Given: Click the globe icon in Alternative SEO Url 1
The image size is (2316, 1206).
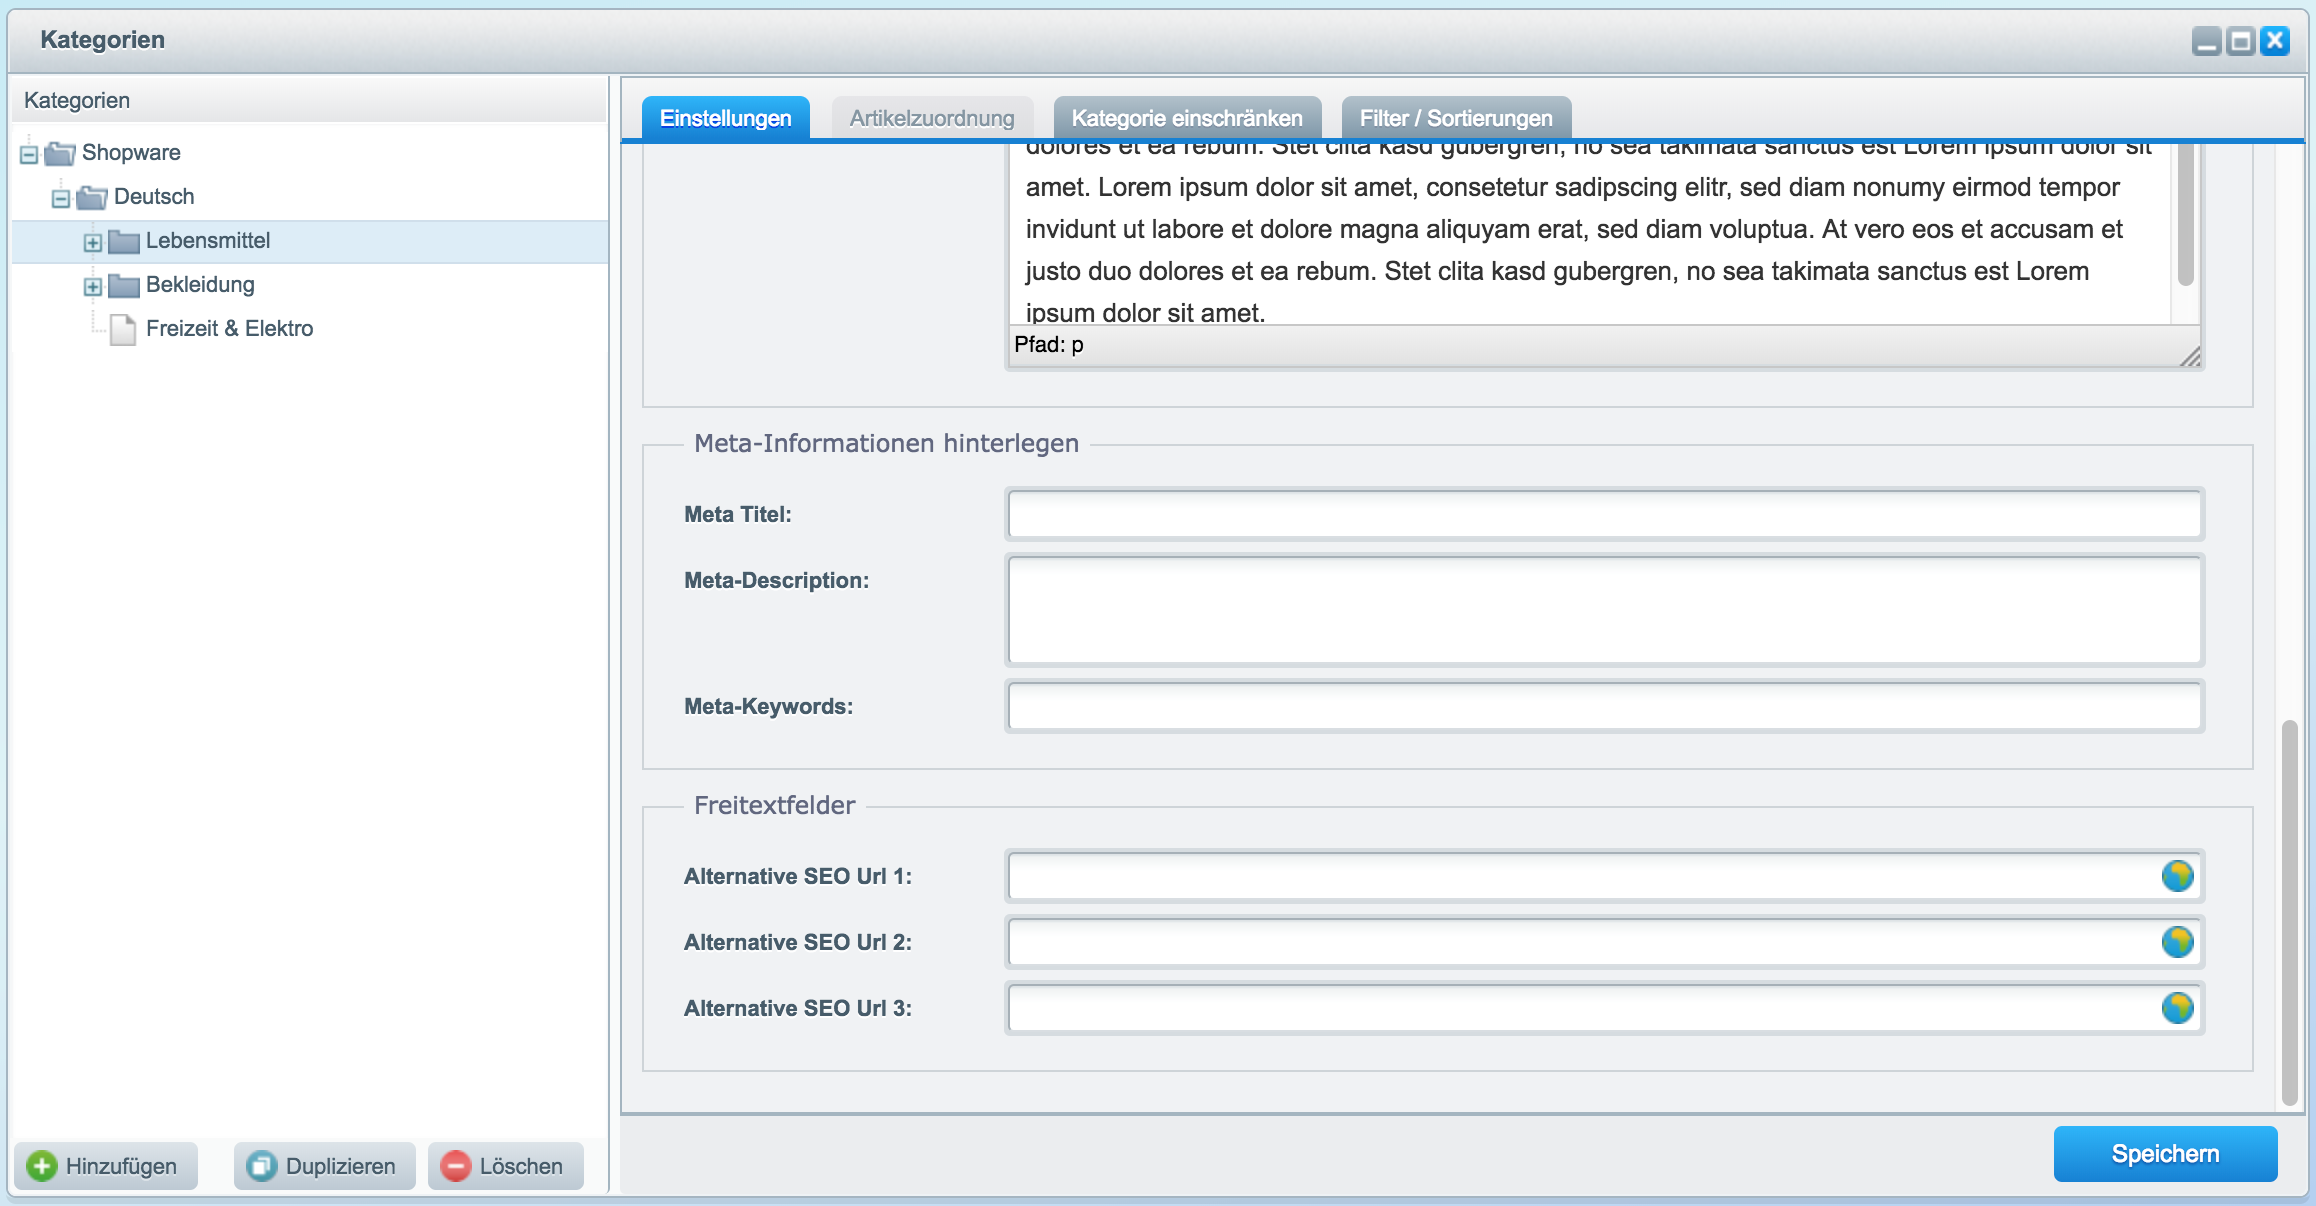Looking at the screenshot, I should pos(2177,876).
